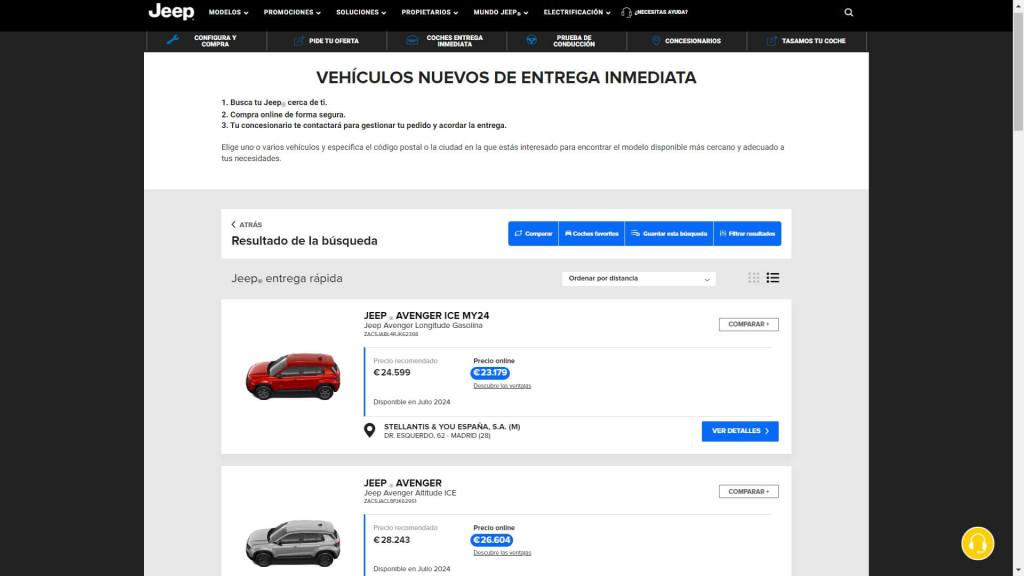Expand the Modelos menu
Screen dimensions: 1024x576
(228, 12)
